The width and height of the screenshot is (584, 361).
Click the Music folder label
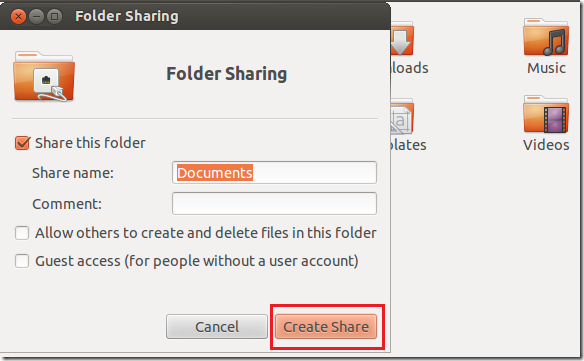[x=546, y=68]
